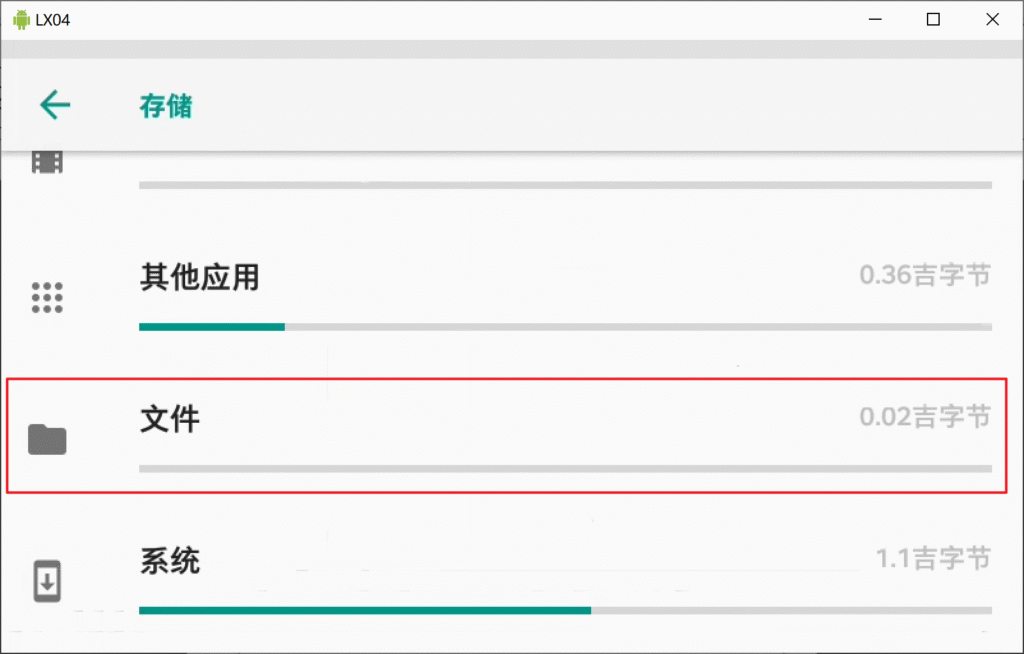
Task: Click the 0.02吉字节 size label
Action: pyautogui.click(x=925, y=416)
